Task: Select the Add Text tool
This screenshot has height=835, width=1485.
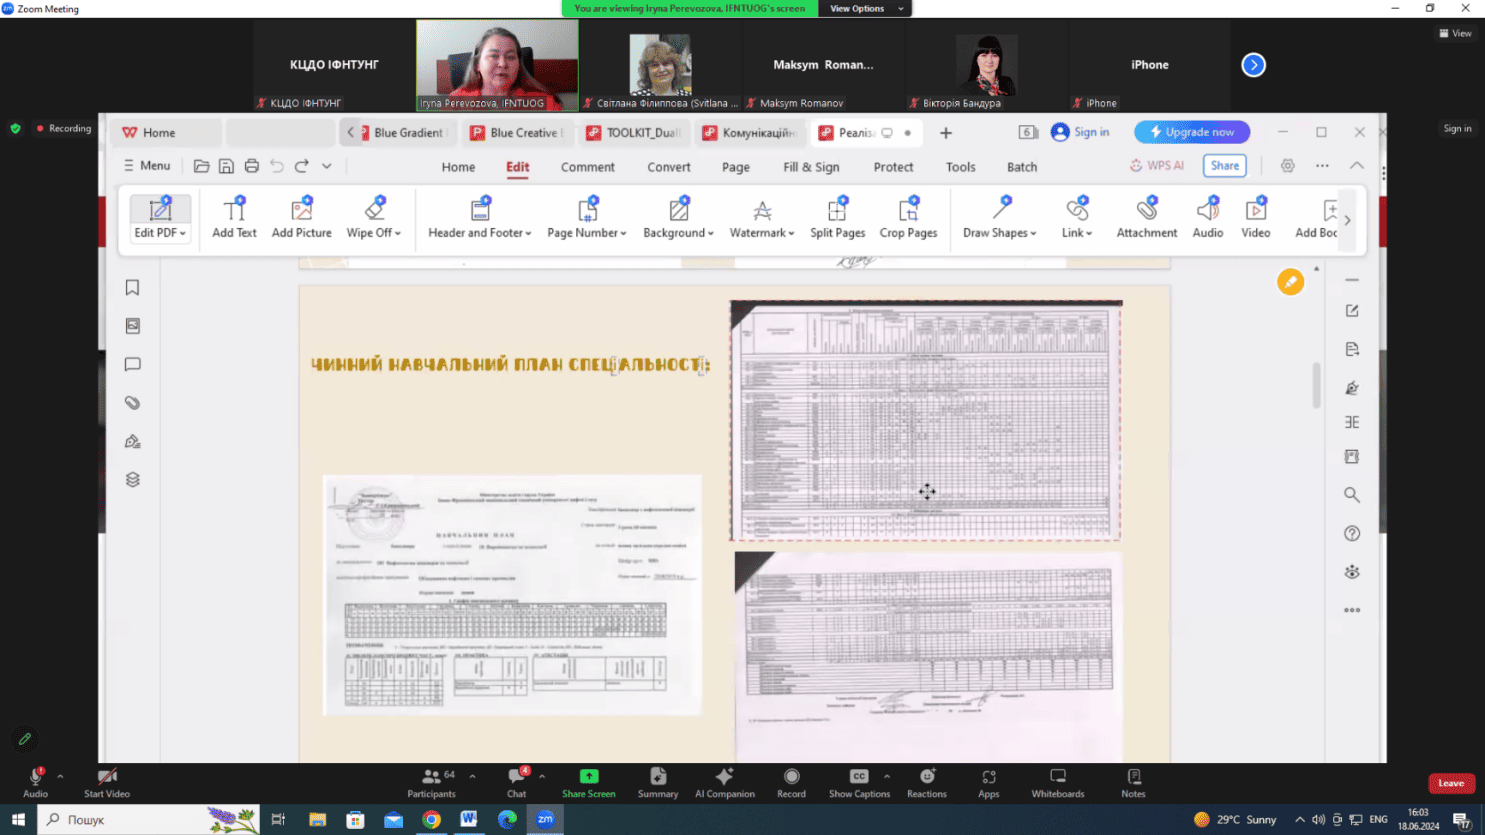Action: tap(234, 217)
